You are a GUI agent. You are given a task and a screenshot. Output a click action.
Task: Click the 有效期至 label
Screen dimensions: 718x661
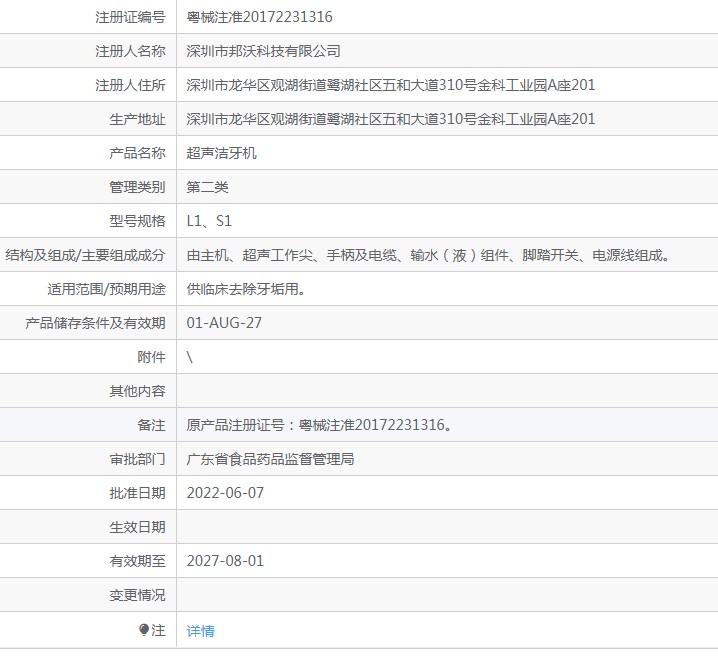(137, 561)
